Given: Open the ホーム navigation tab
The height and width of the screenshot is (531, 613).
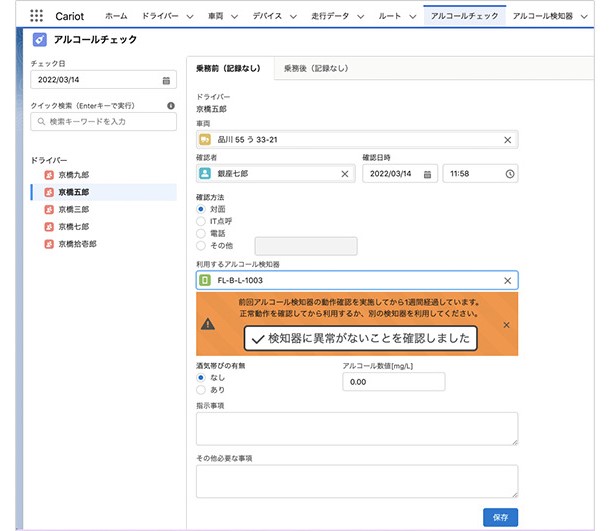Looking at the screenshot, I should [116, 17].
